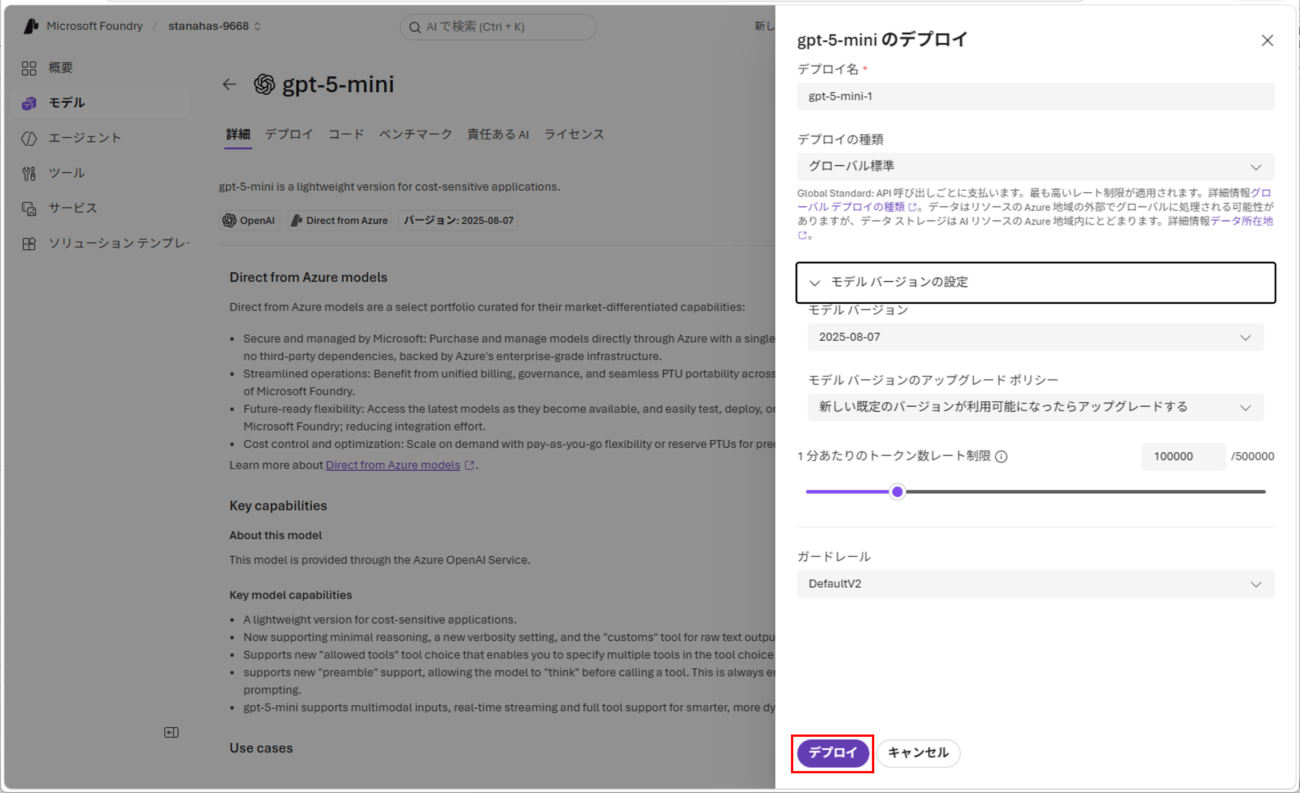Image resolution: width=1300 pixels, height=793 pixels.
Task: Click the 概要 overview icon in sidebar
Action: [29, 68]
